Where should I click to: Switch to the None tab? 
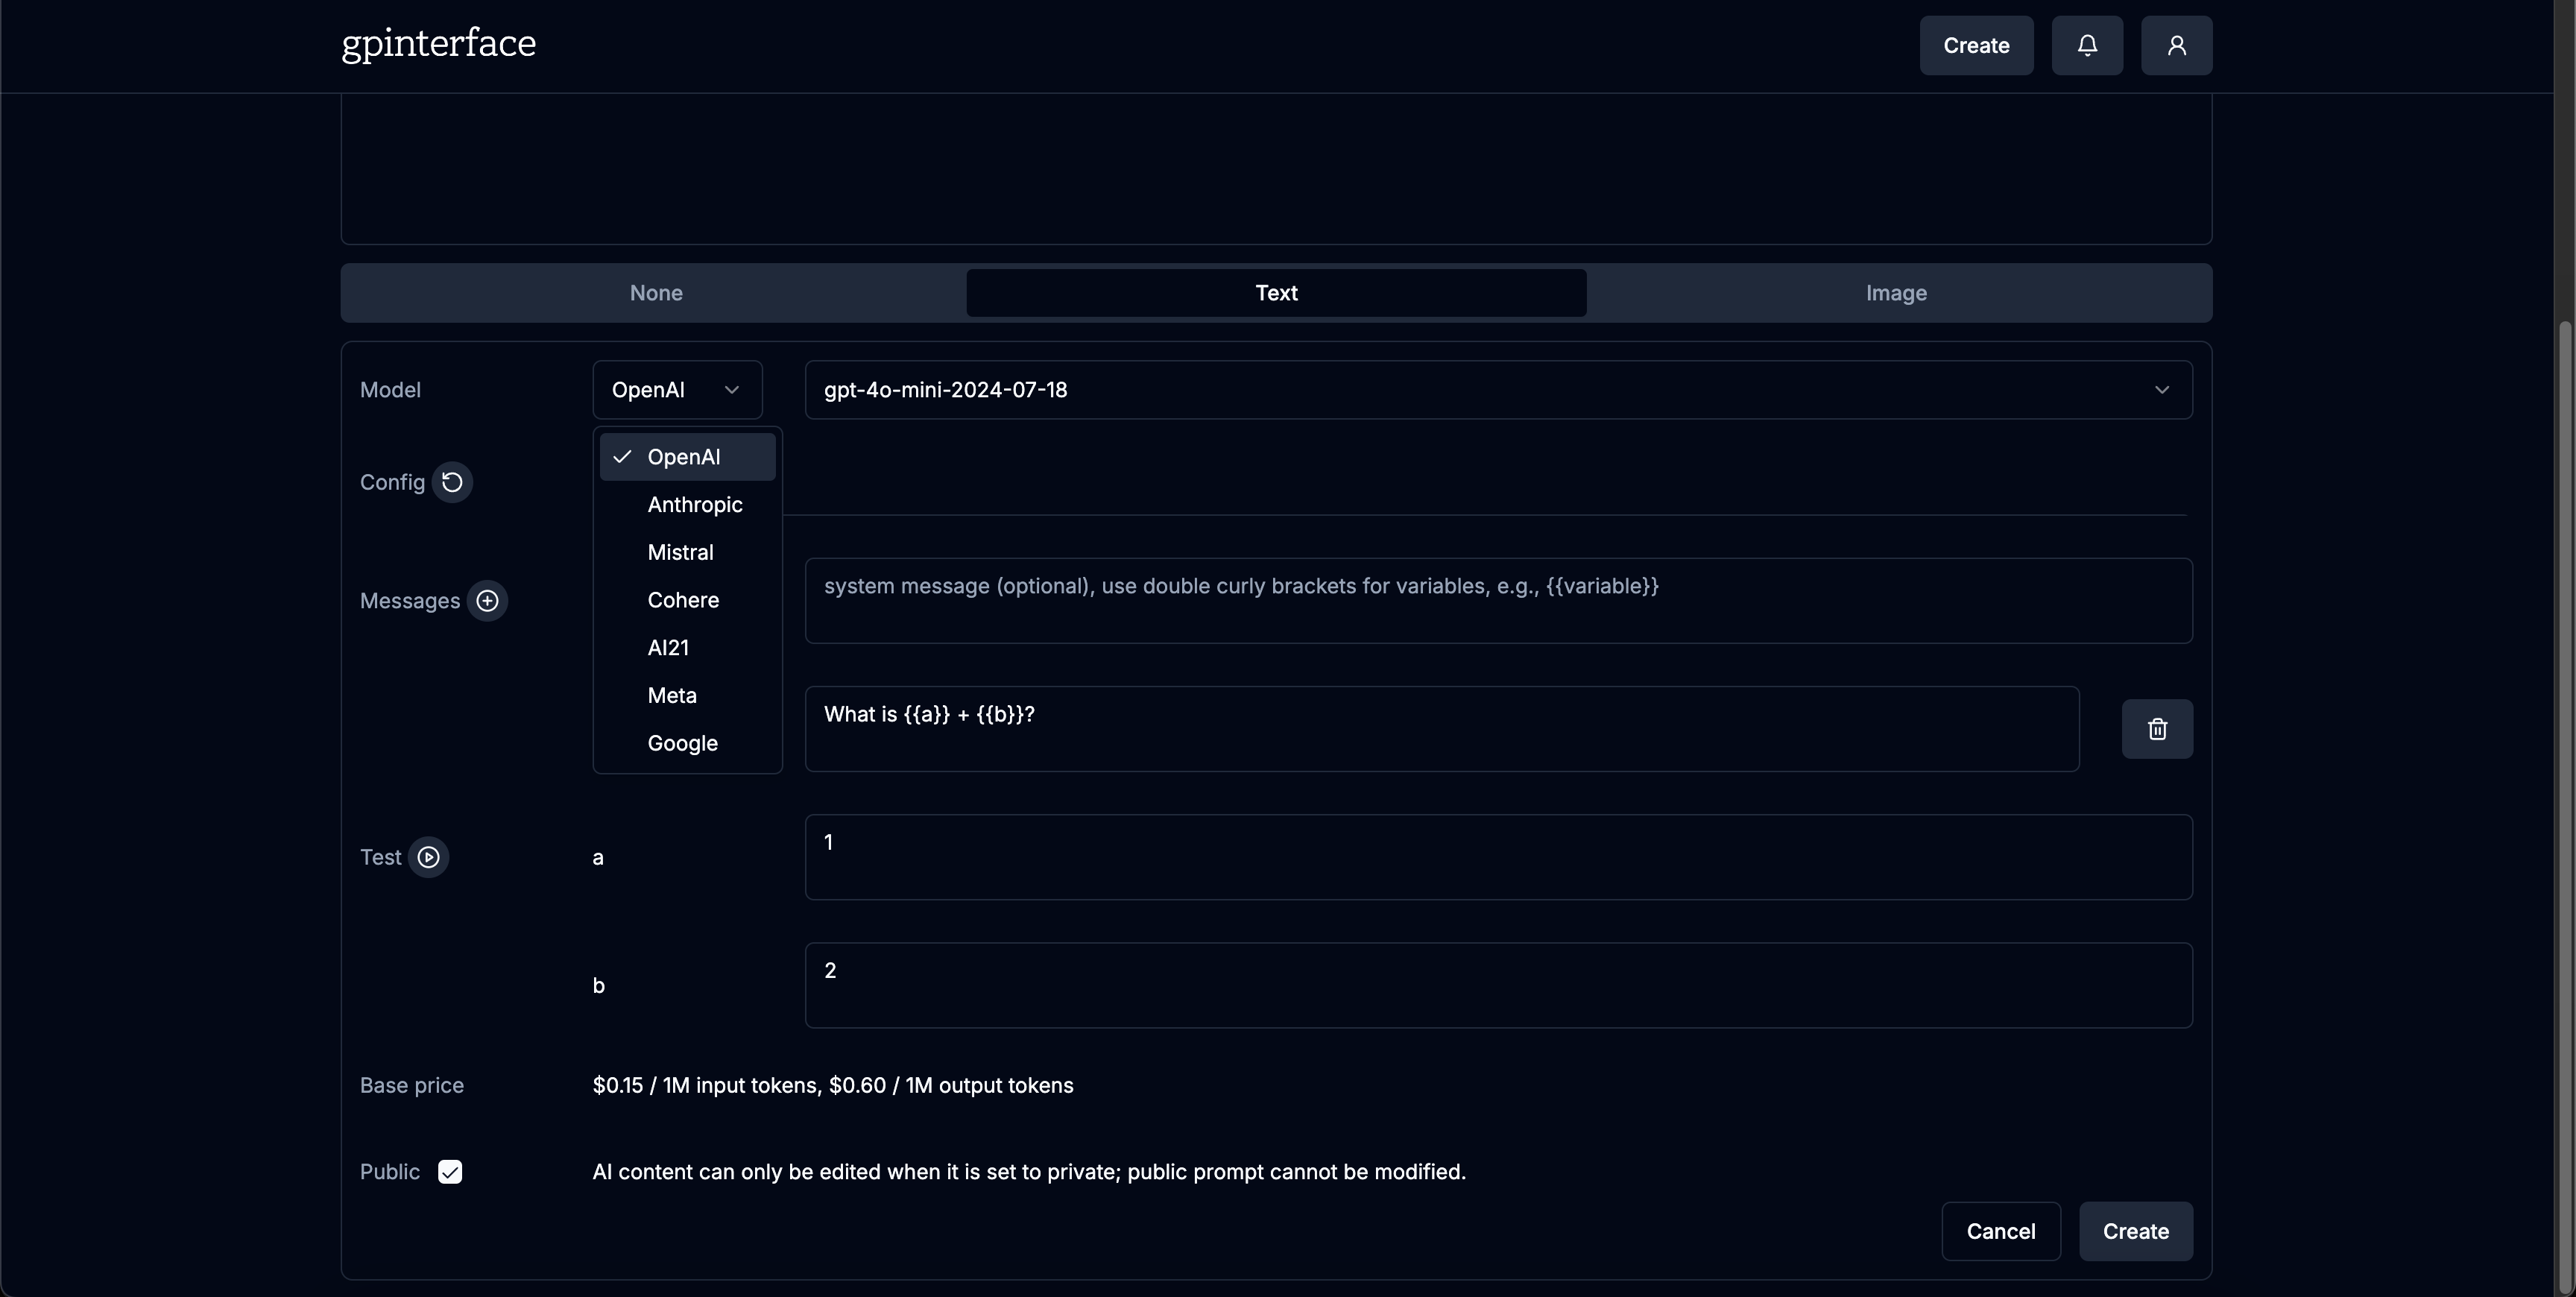[656, 293]
